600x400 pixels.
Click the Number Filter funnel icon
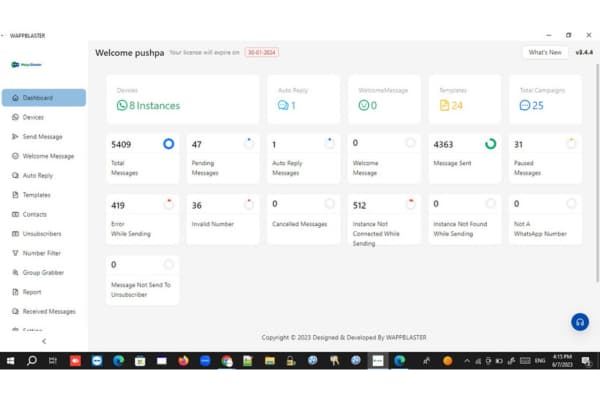(14, 253)
